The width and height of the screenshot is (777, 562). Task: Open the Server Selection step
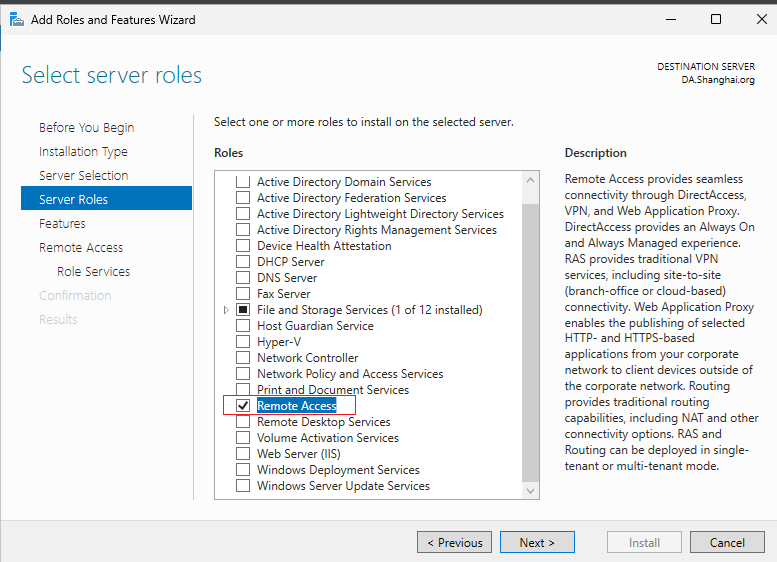click(84, 176)
